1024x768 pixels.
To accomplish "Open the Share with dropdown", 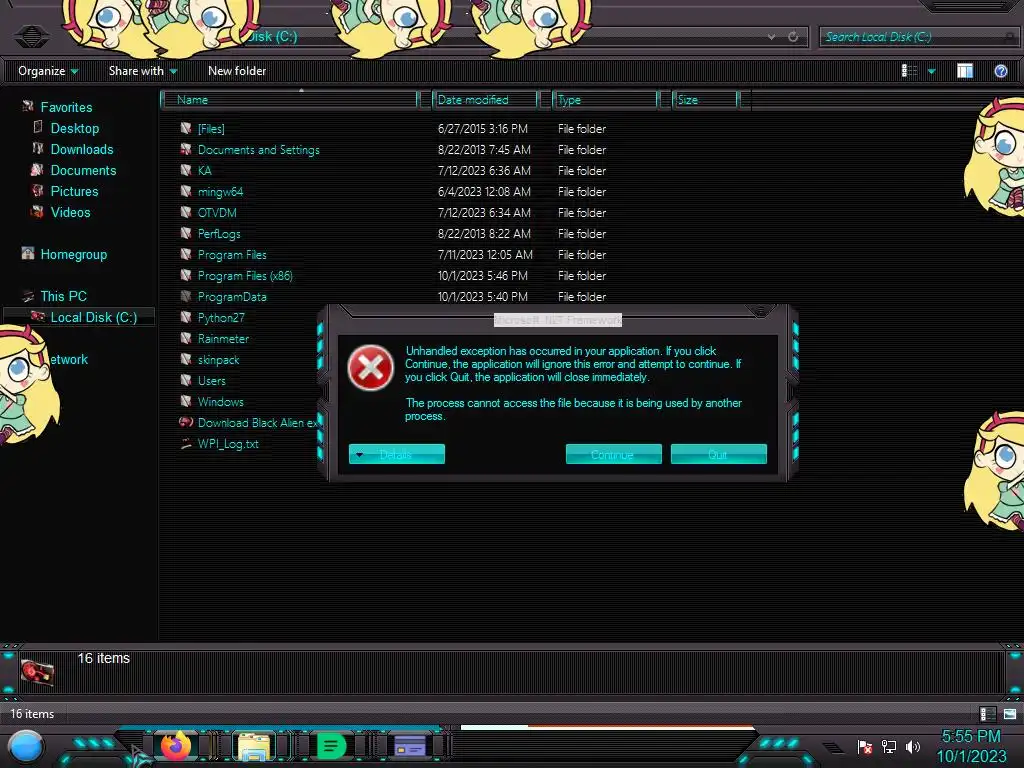I will pos(142,71).
